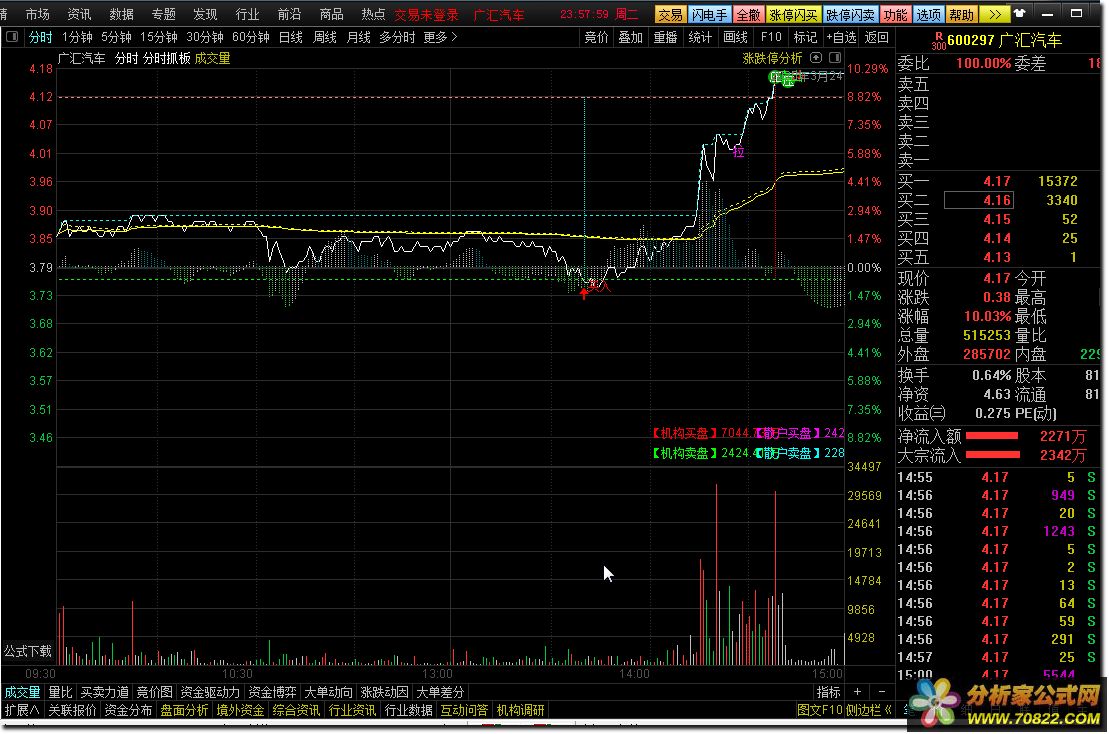Image resolution: width=1109 pixels, height=734 pixels.
Task: Toggle the left panel icon beside 分时
Action: click(13, 37)
